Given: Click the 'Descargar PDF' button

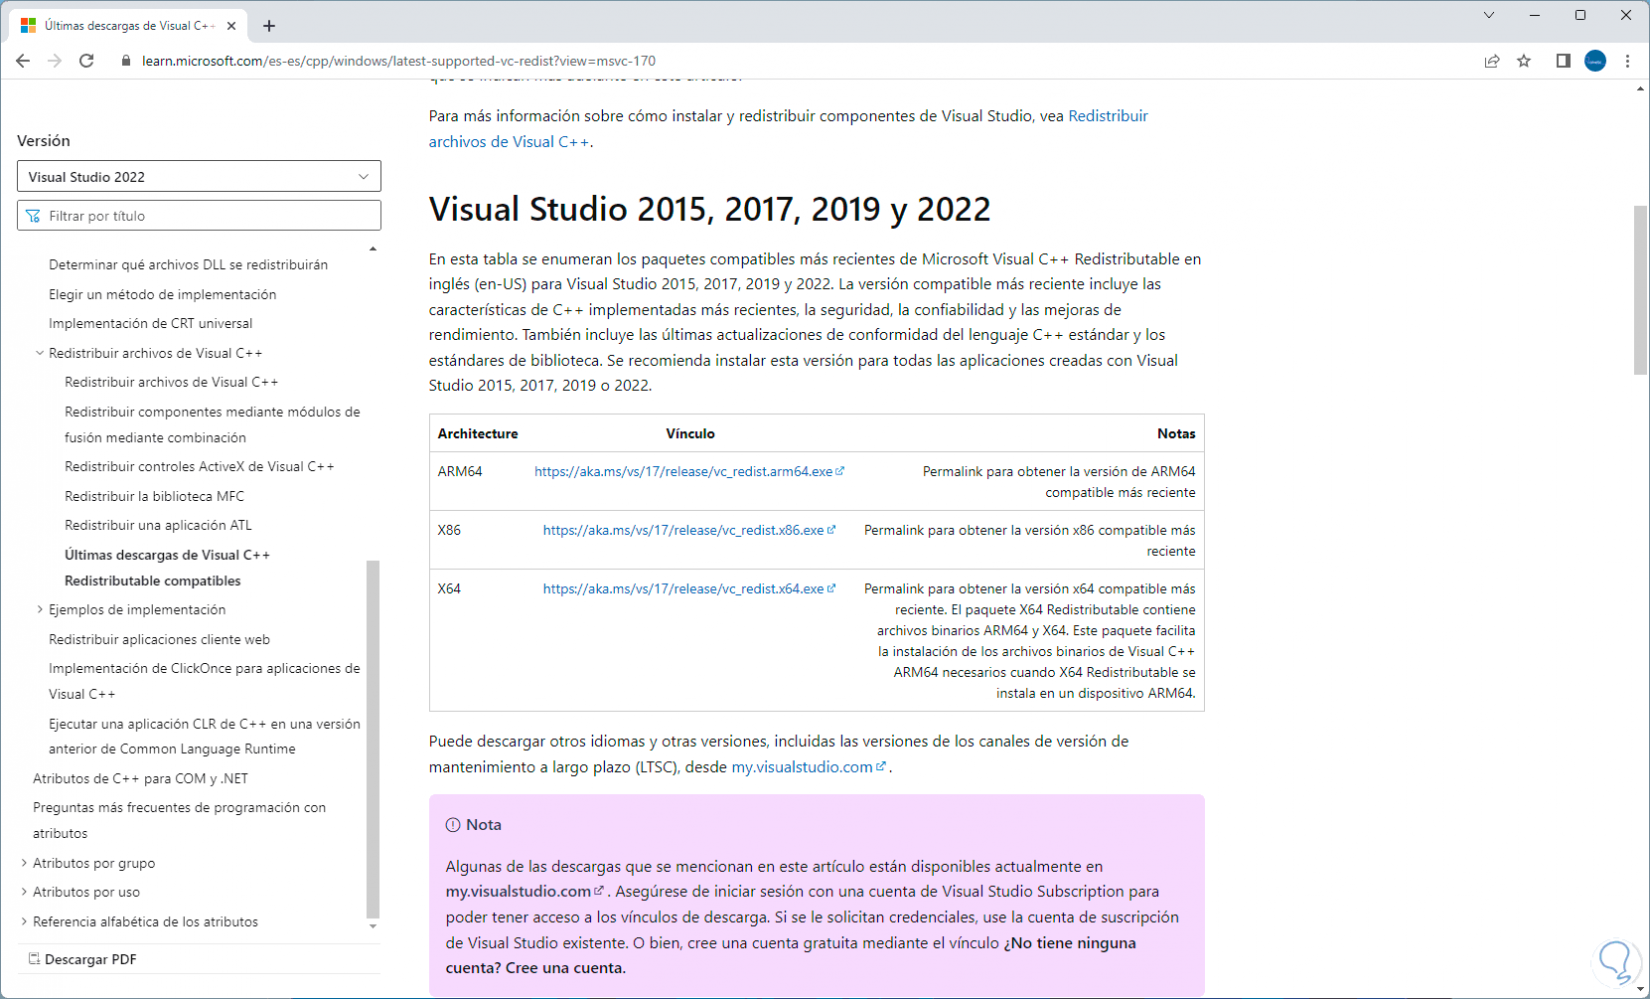Looking at the screenshot, I should click(82, 959).
